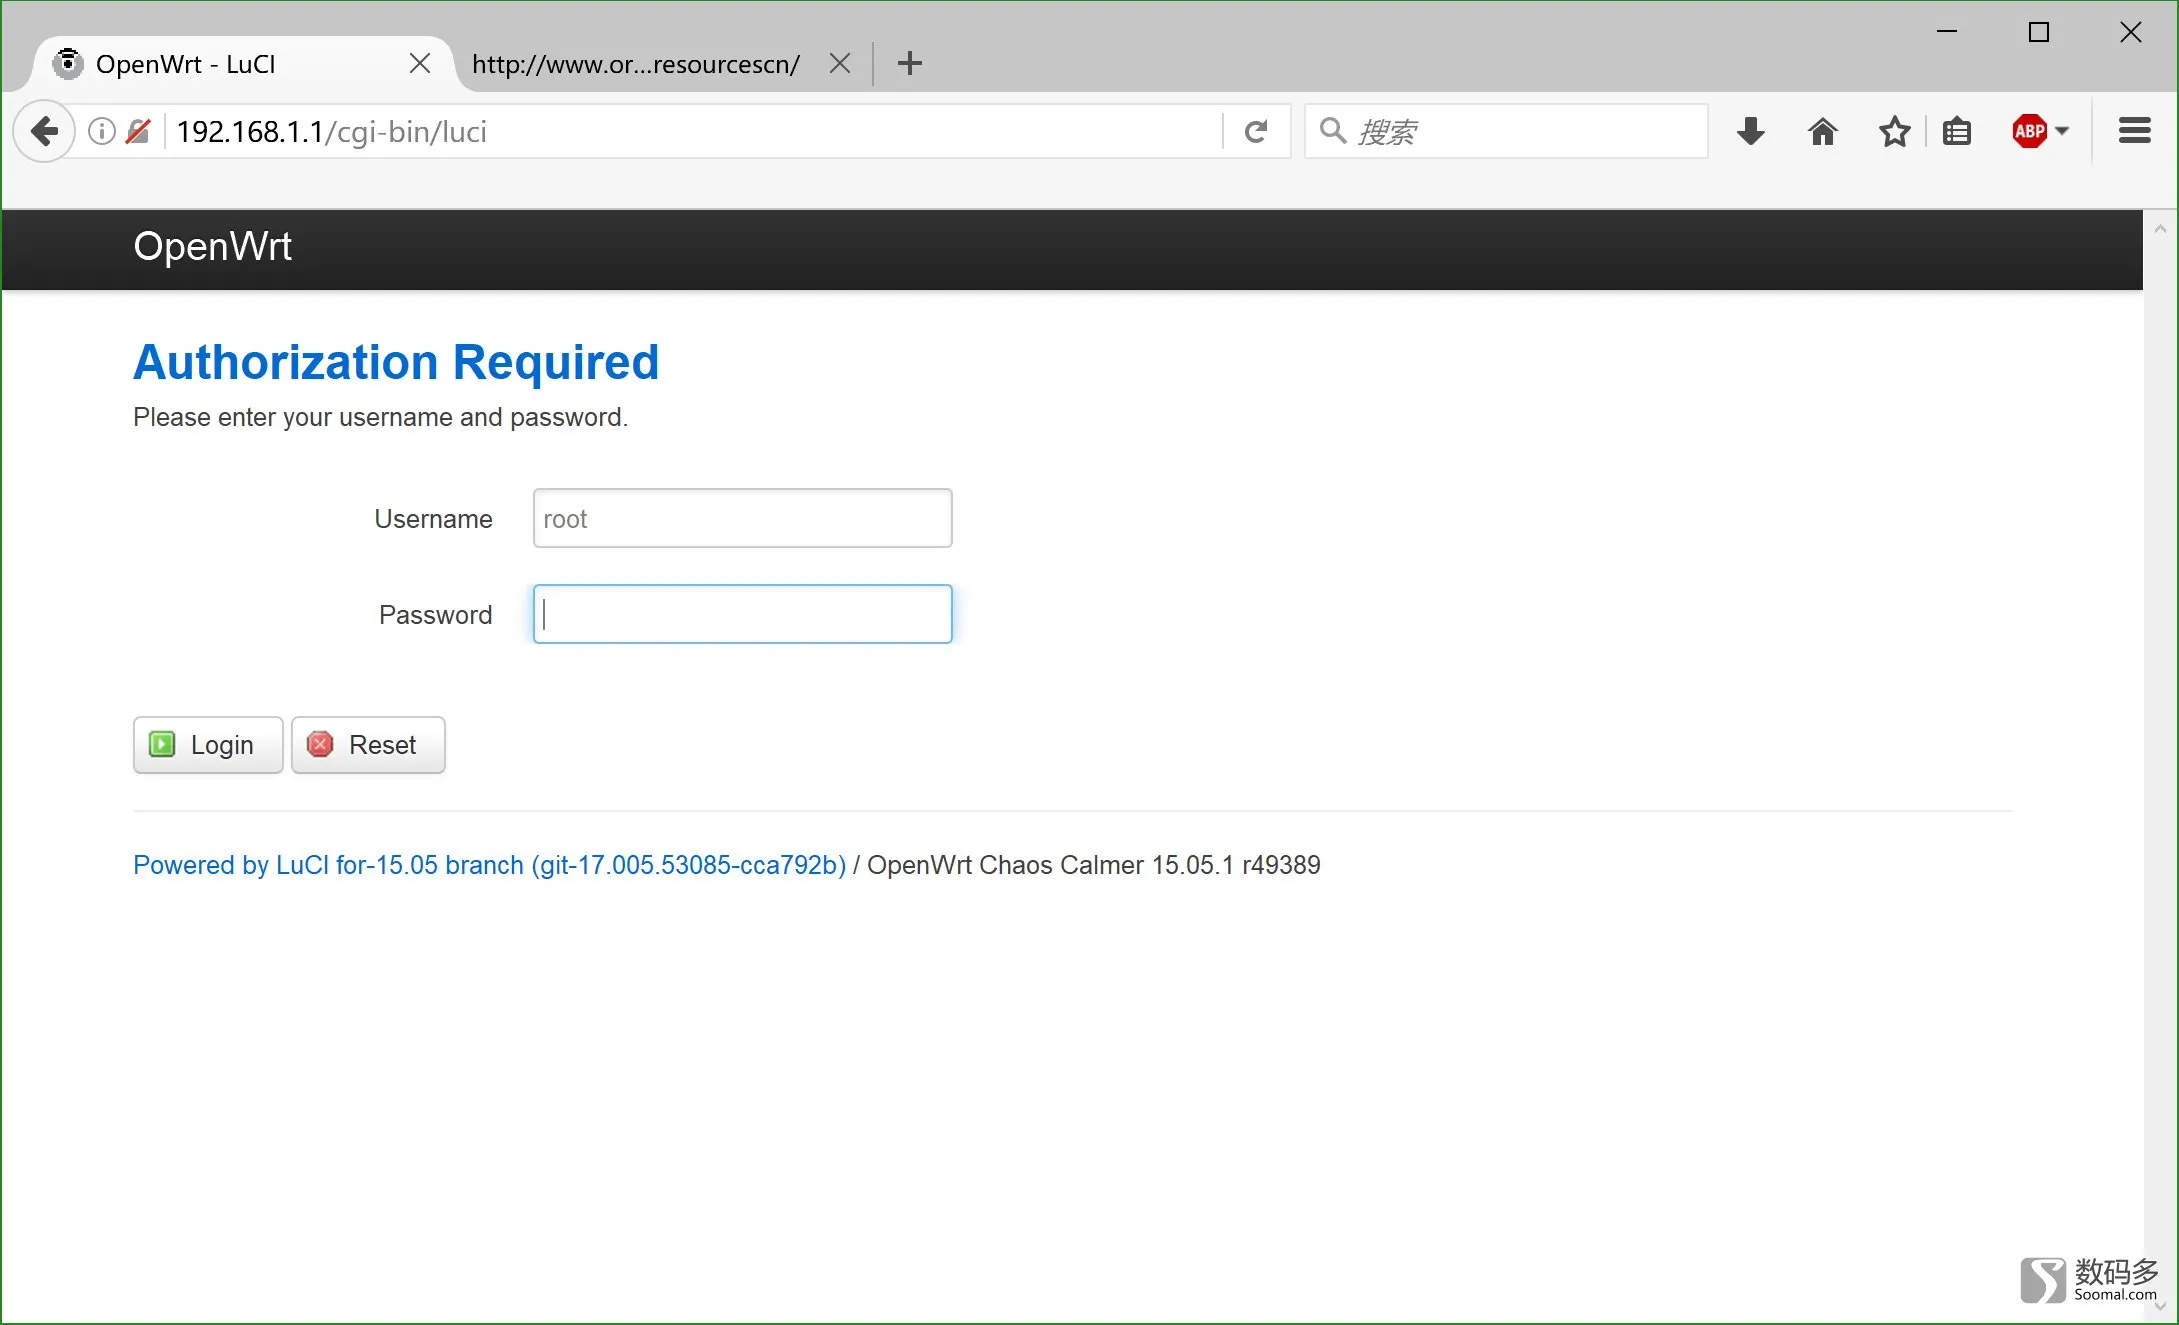The height and width of the screenshot is (1325, 2179).
Task: Close the browser window
Action: (x=2131, y=32)
